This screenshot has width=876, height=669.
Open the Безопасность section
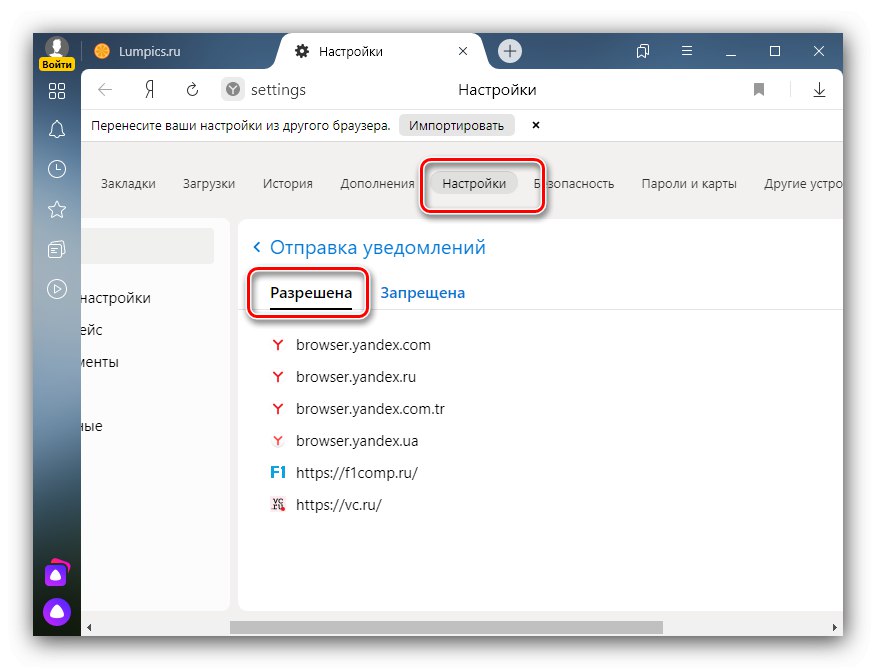click(x=575, y=183)
